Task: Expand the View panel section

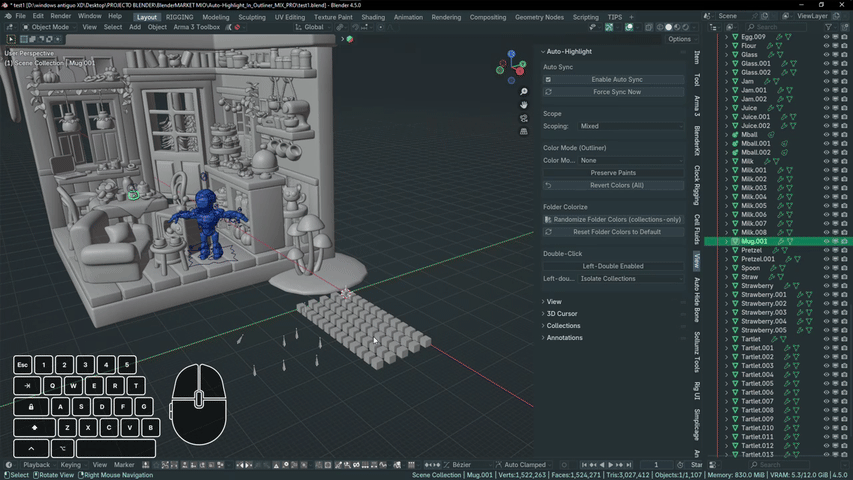Action: [552, 301]
